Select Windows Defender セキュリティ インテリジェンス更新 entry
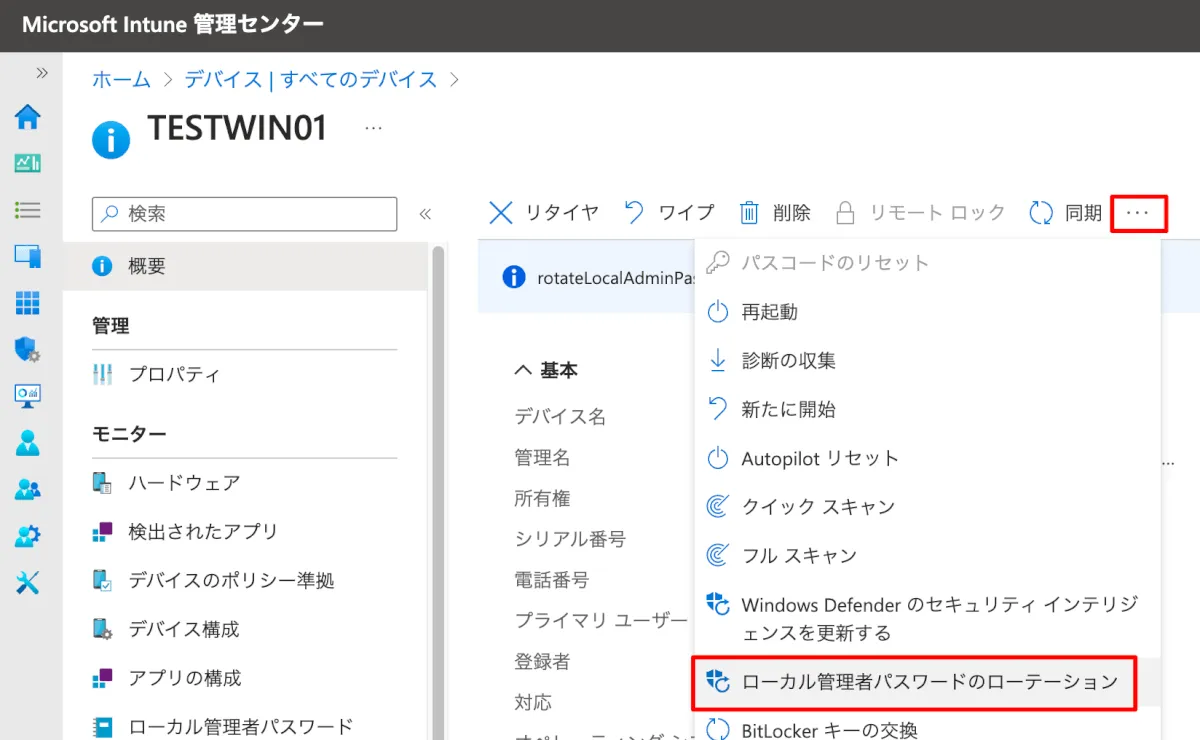 click(928, 619)
